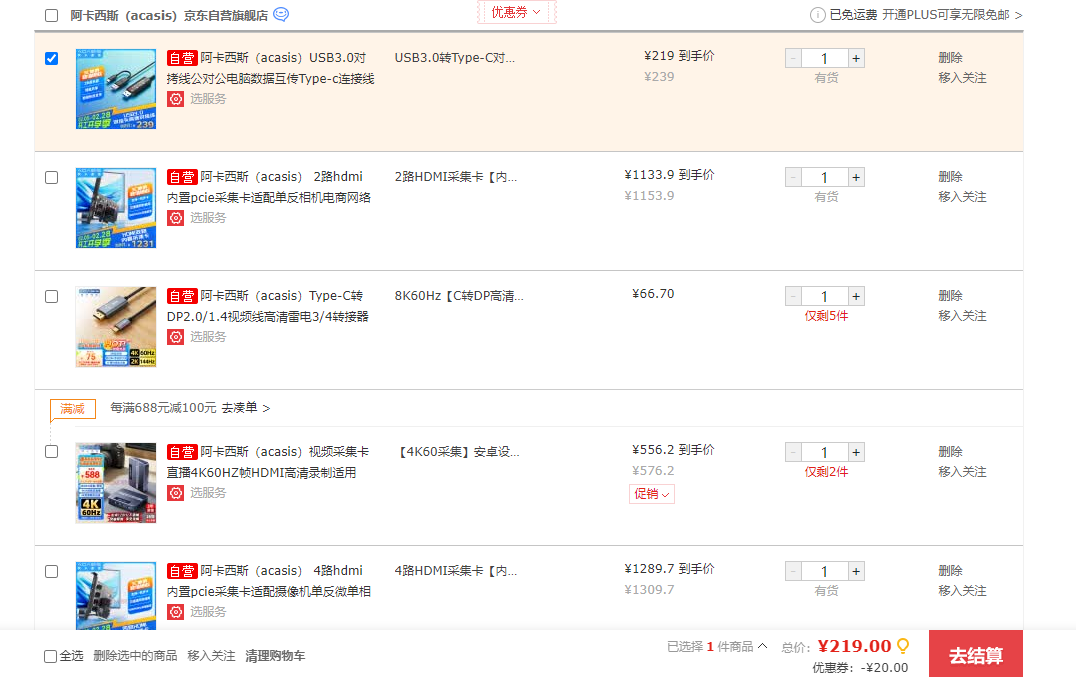Viewport: 1076px width, 677px height.
Task: Click the lightbulb icon beside the total price
Action: click(x=903, y=646)
